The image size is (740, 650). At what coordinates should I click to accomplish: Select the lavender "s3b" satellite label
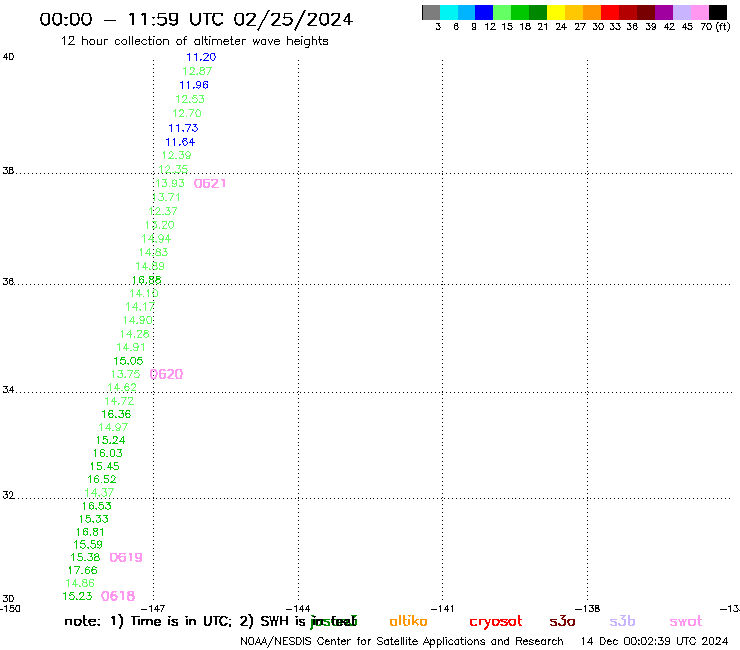pyautogui.click(x=622, y=621)
